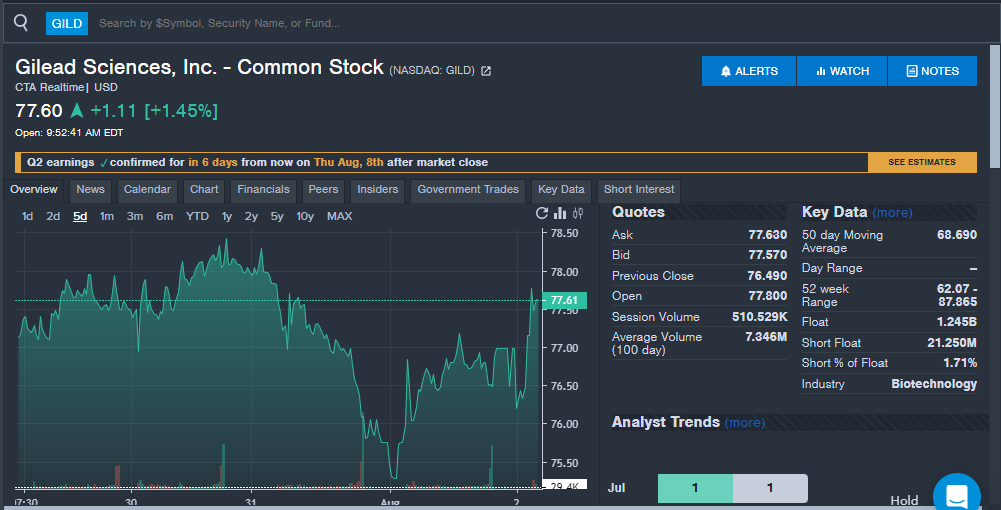Select the YTD chart range
Viewport: 1001px width, 510px height.
click(x=197, y=216)
